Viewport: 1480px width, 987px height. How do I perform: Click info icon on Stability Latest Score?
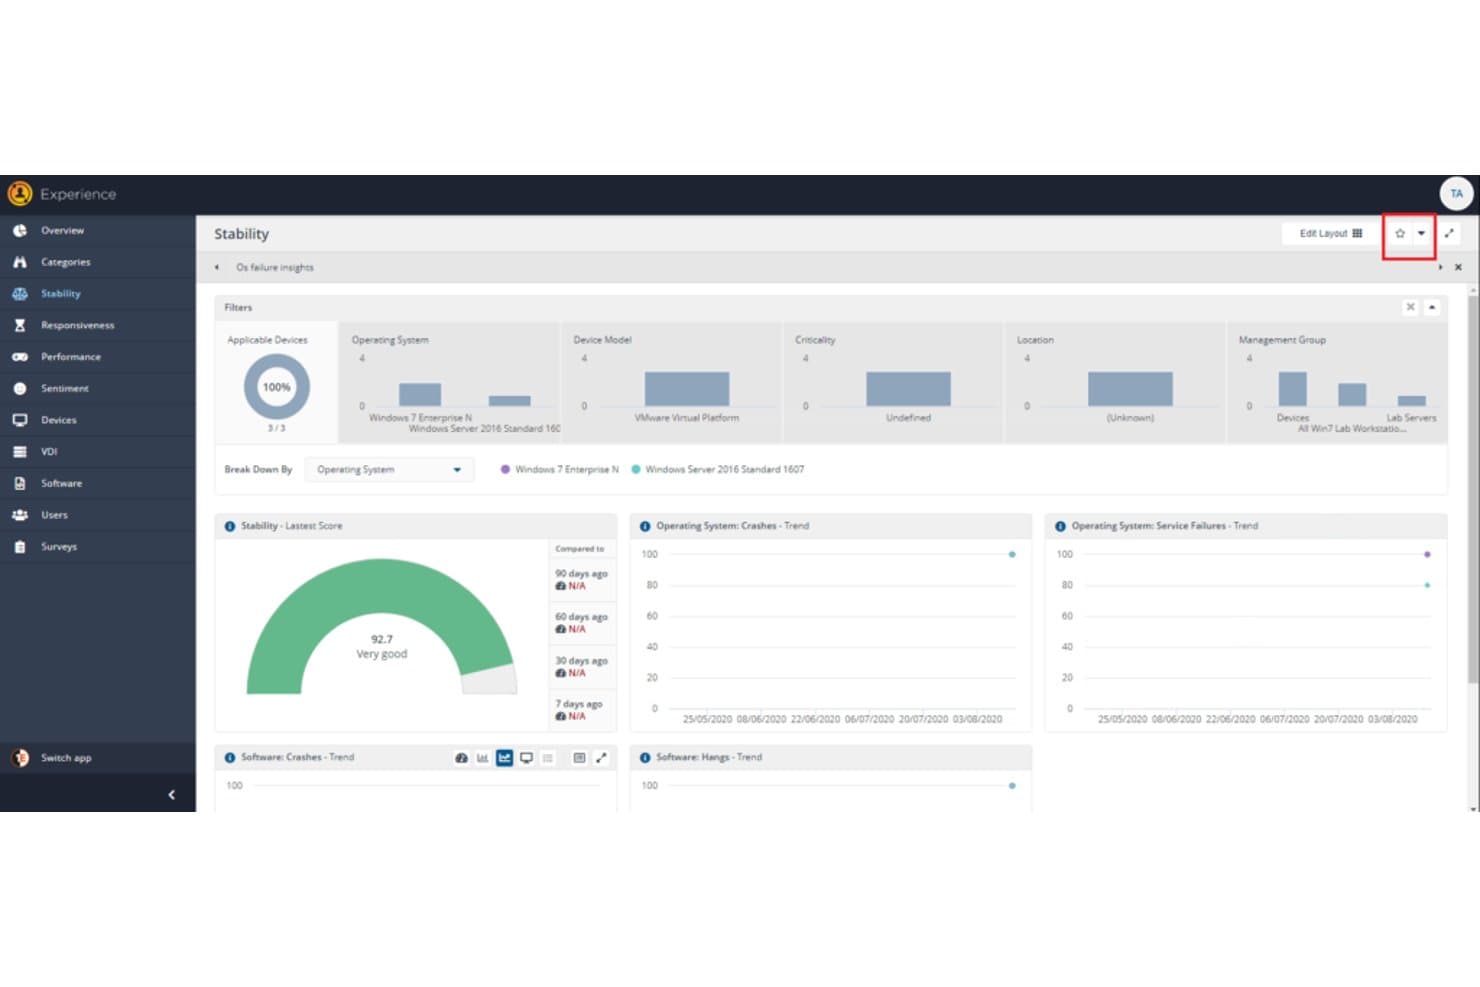[x=230, y=526]
